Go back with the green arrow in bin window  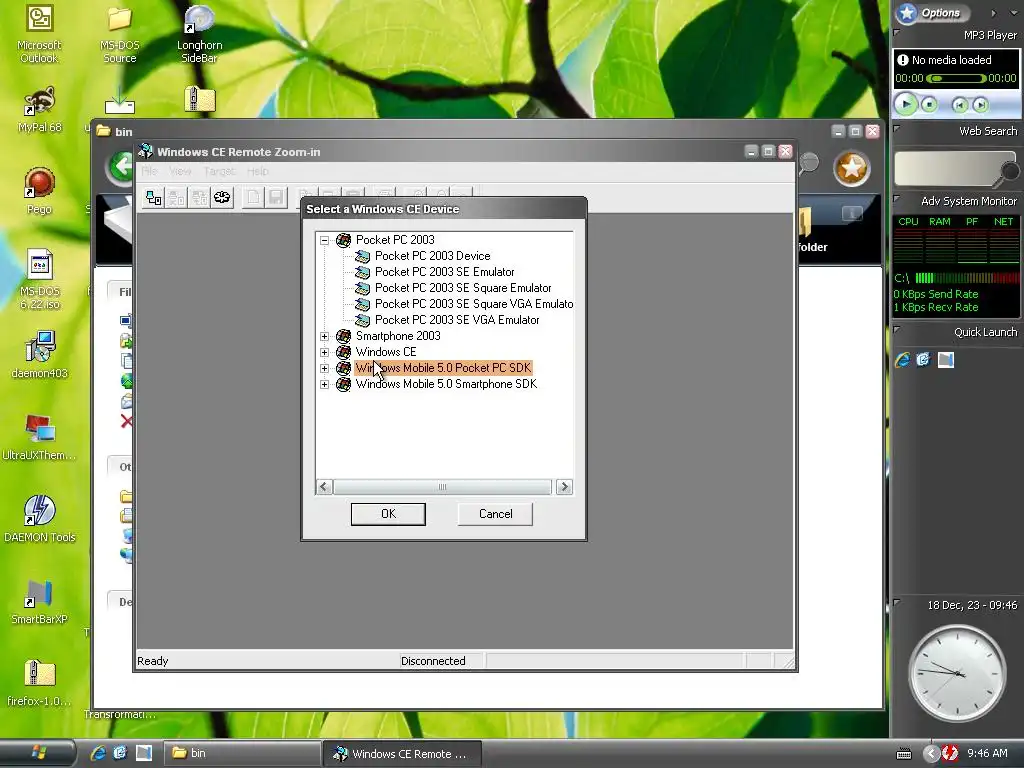point(120,167)
